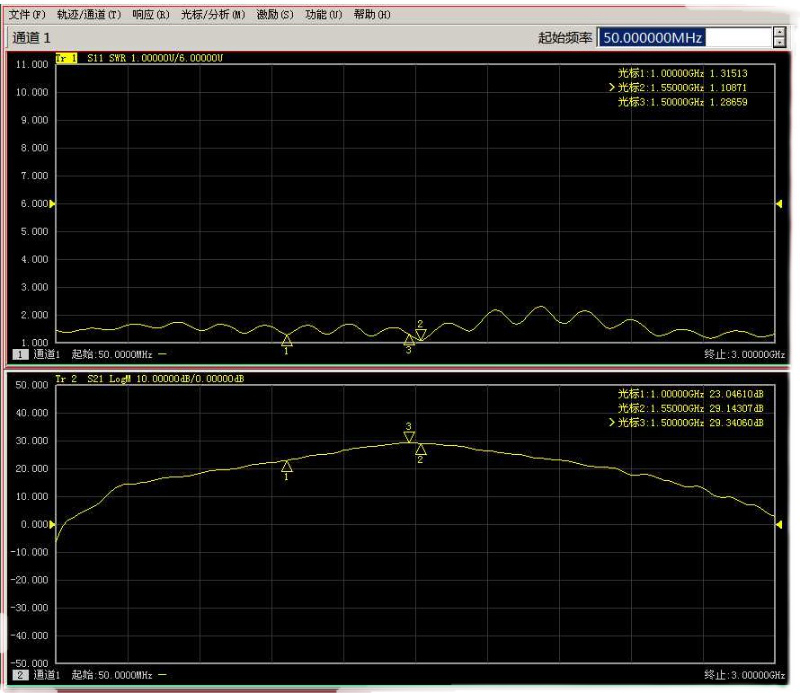
Task: Click marker 1 triangle on SWR trace
Action: [x=287, y=340]
